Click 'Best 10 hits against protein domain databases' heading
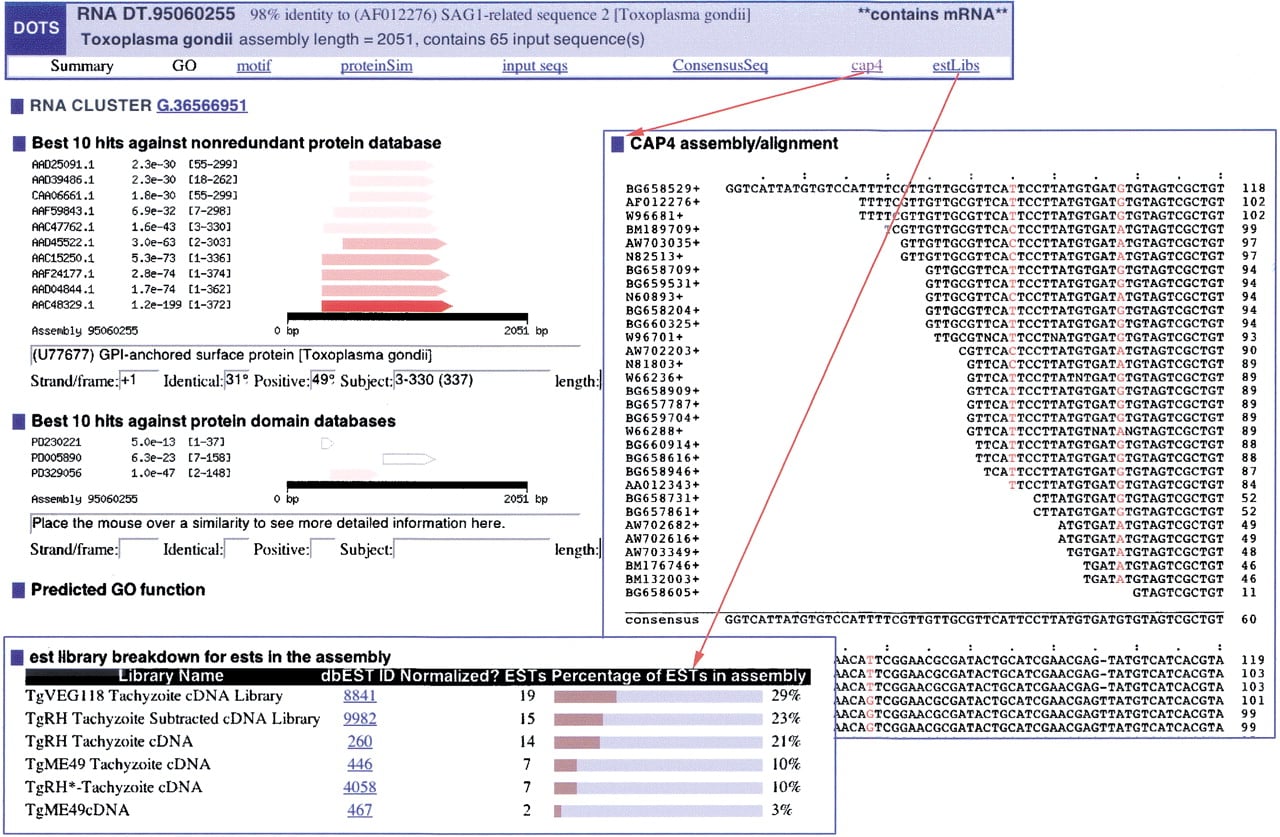1280x837 pixels. click(213, 422)
